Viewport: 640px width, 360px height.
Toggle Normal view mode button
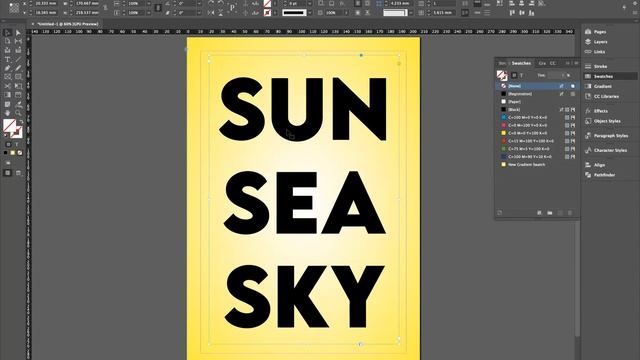point(7,173)
